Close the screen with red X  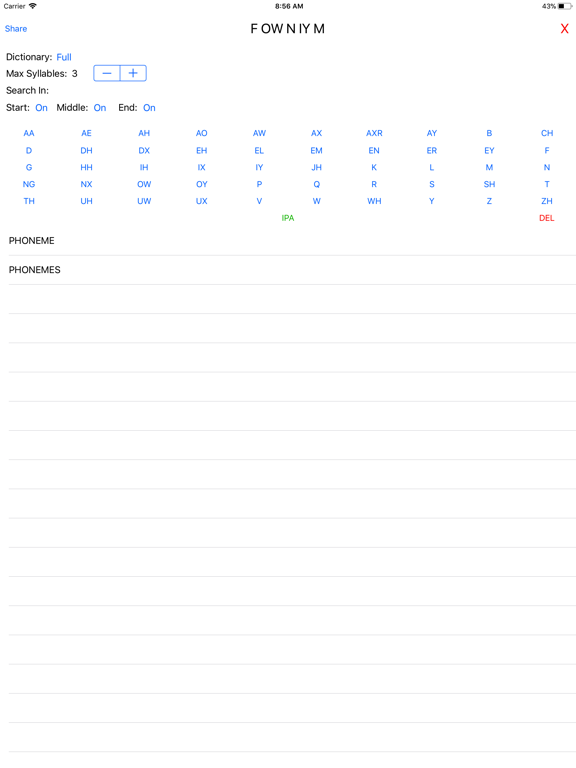tap(564, 29)
